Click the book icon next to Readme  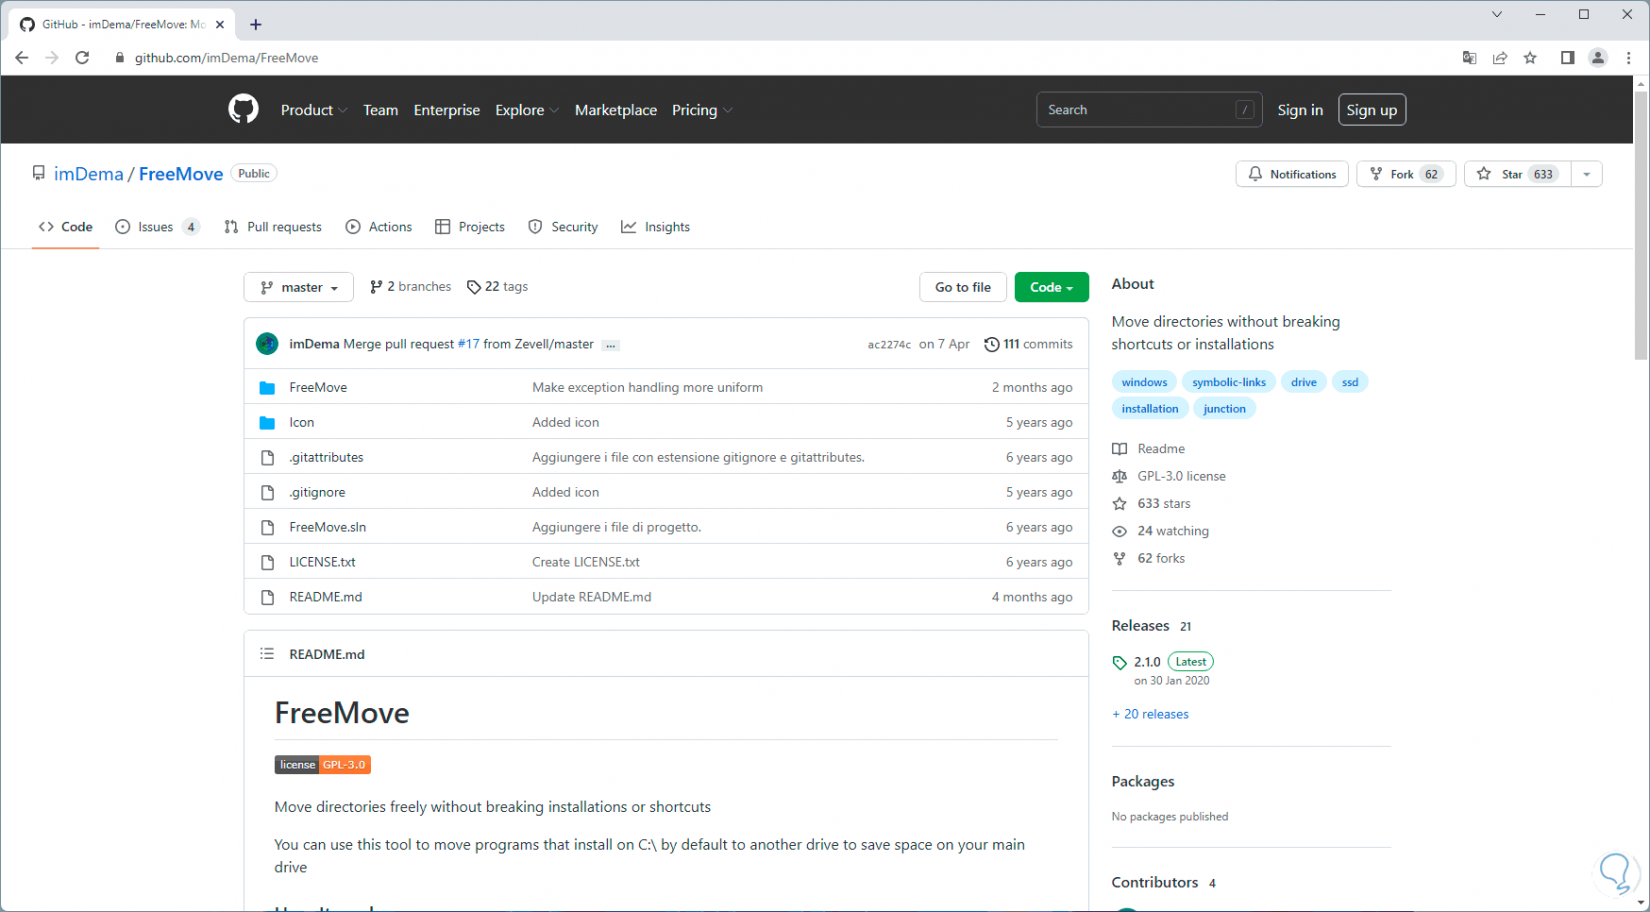(x=1120, y=449)
